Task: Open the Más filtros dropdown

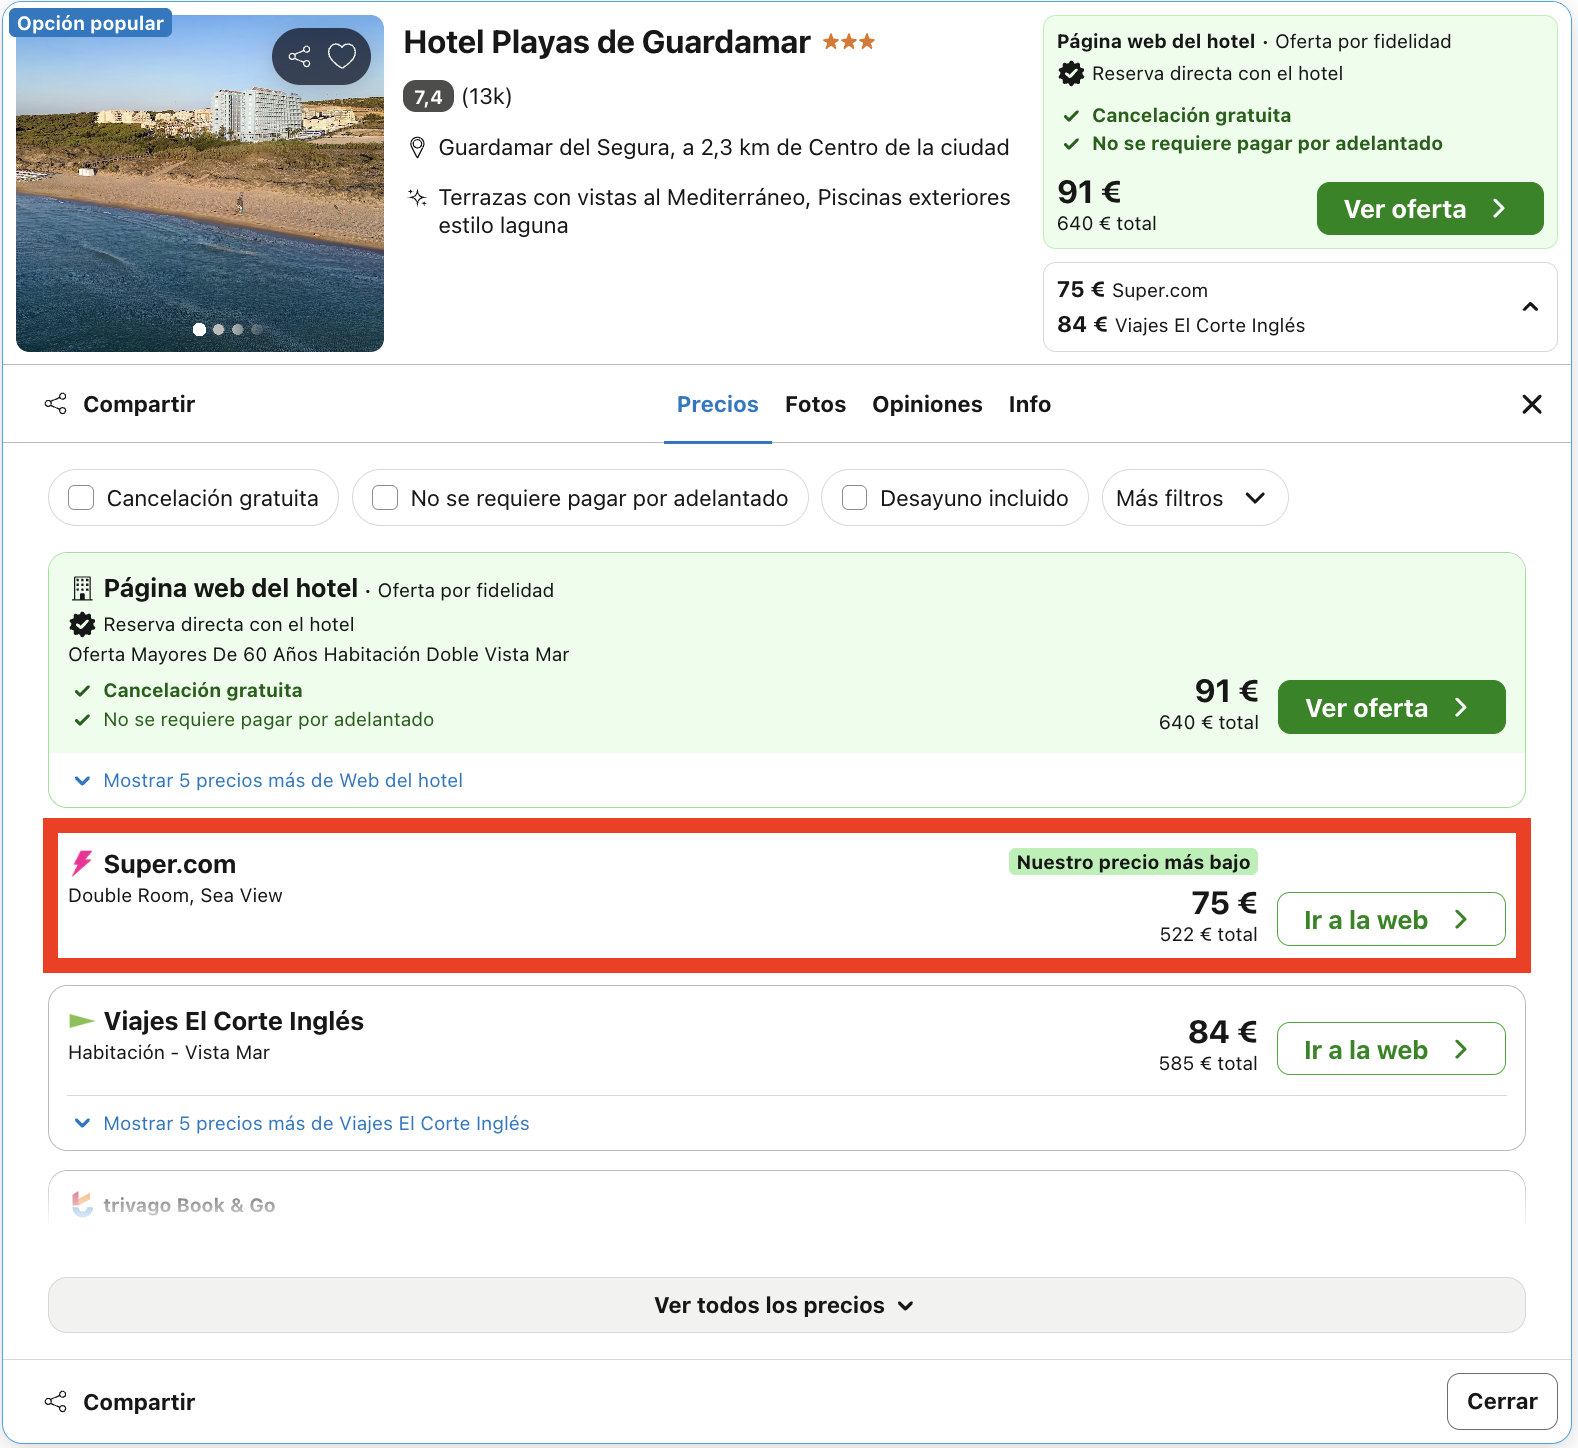Action: coord(1195,498)
